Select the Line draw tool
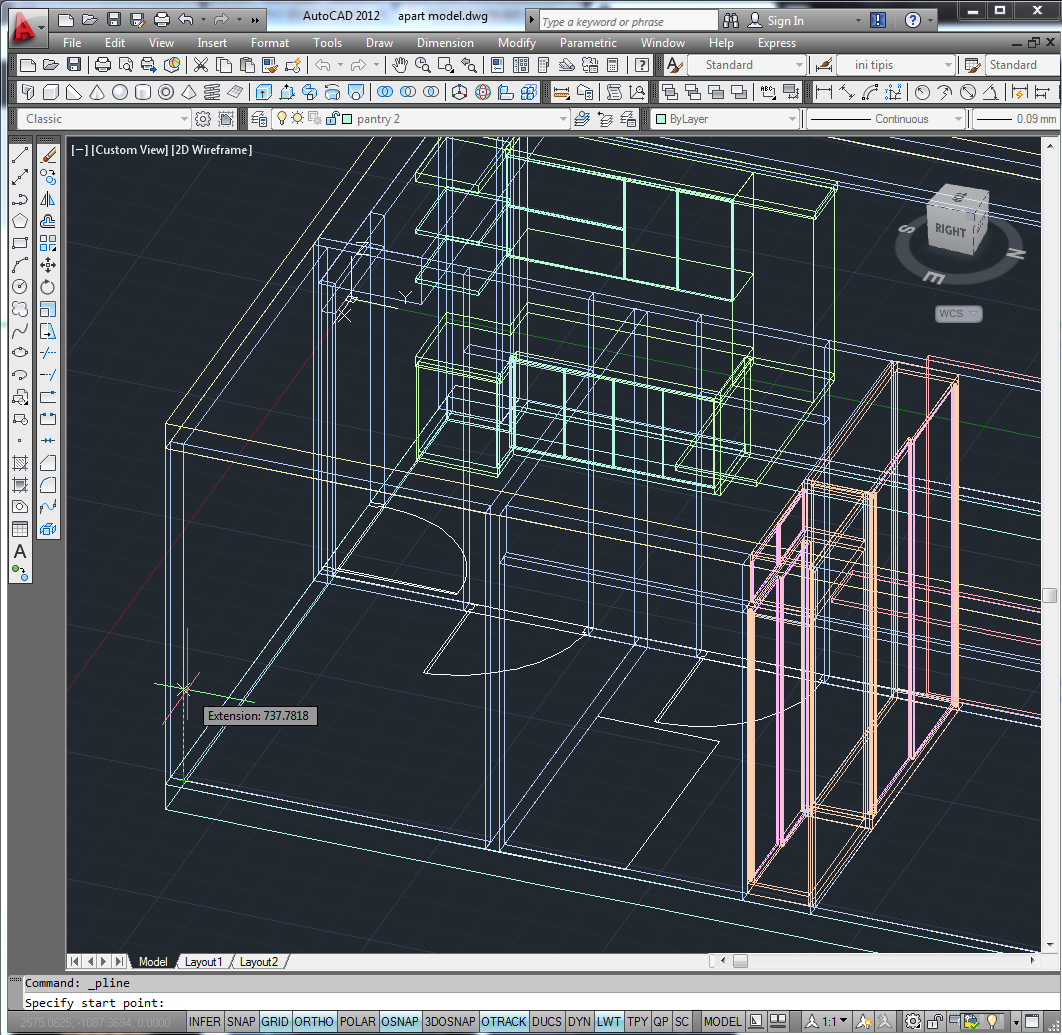 19,156
